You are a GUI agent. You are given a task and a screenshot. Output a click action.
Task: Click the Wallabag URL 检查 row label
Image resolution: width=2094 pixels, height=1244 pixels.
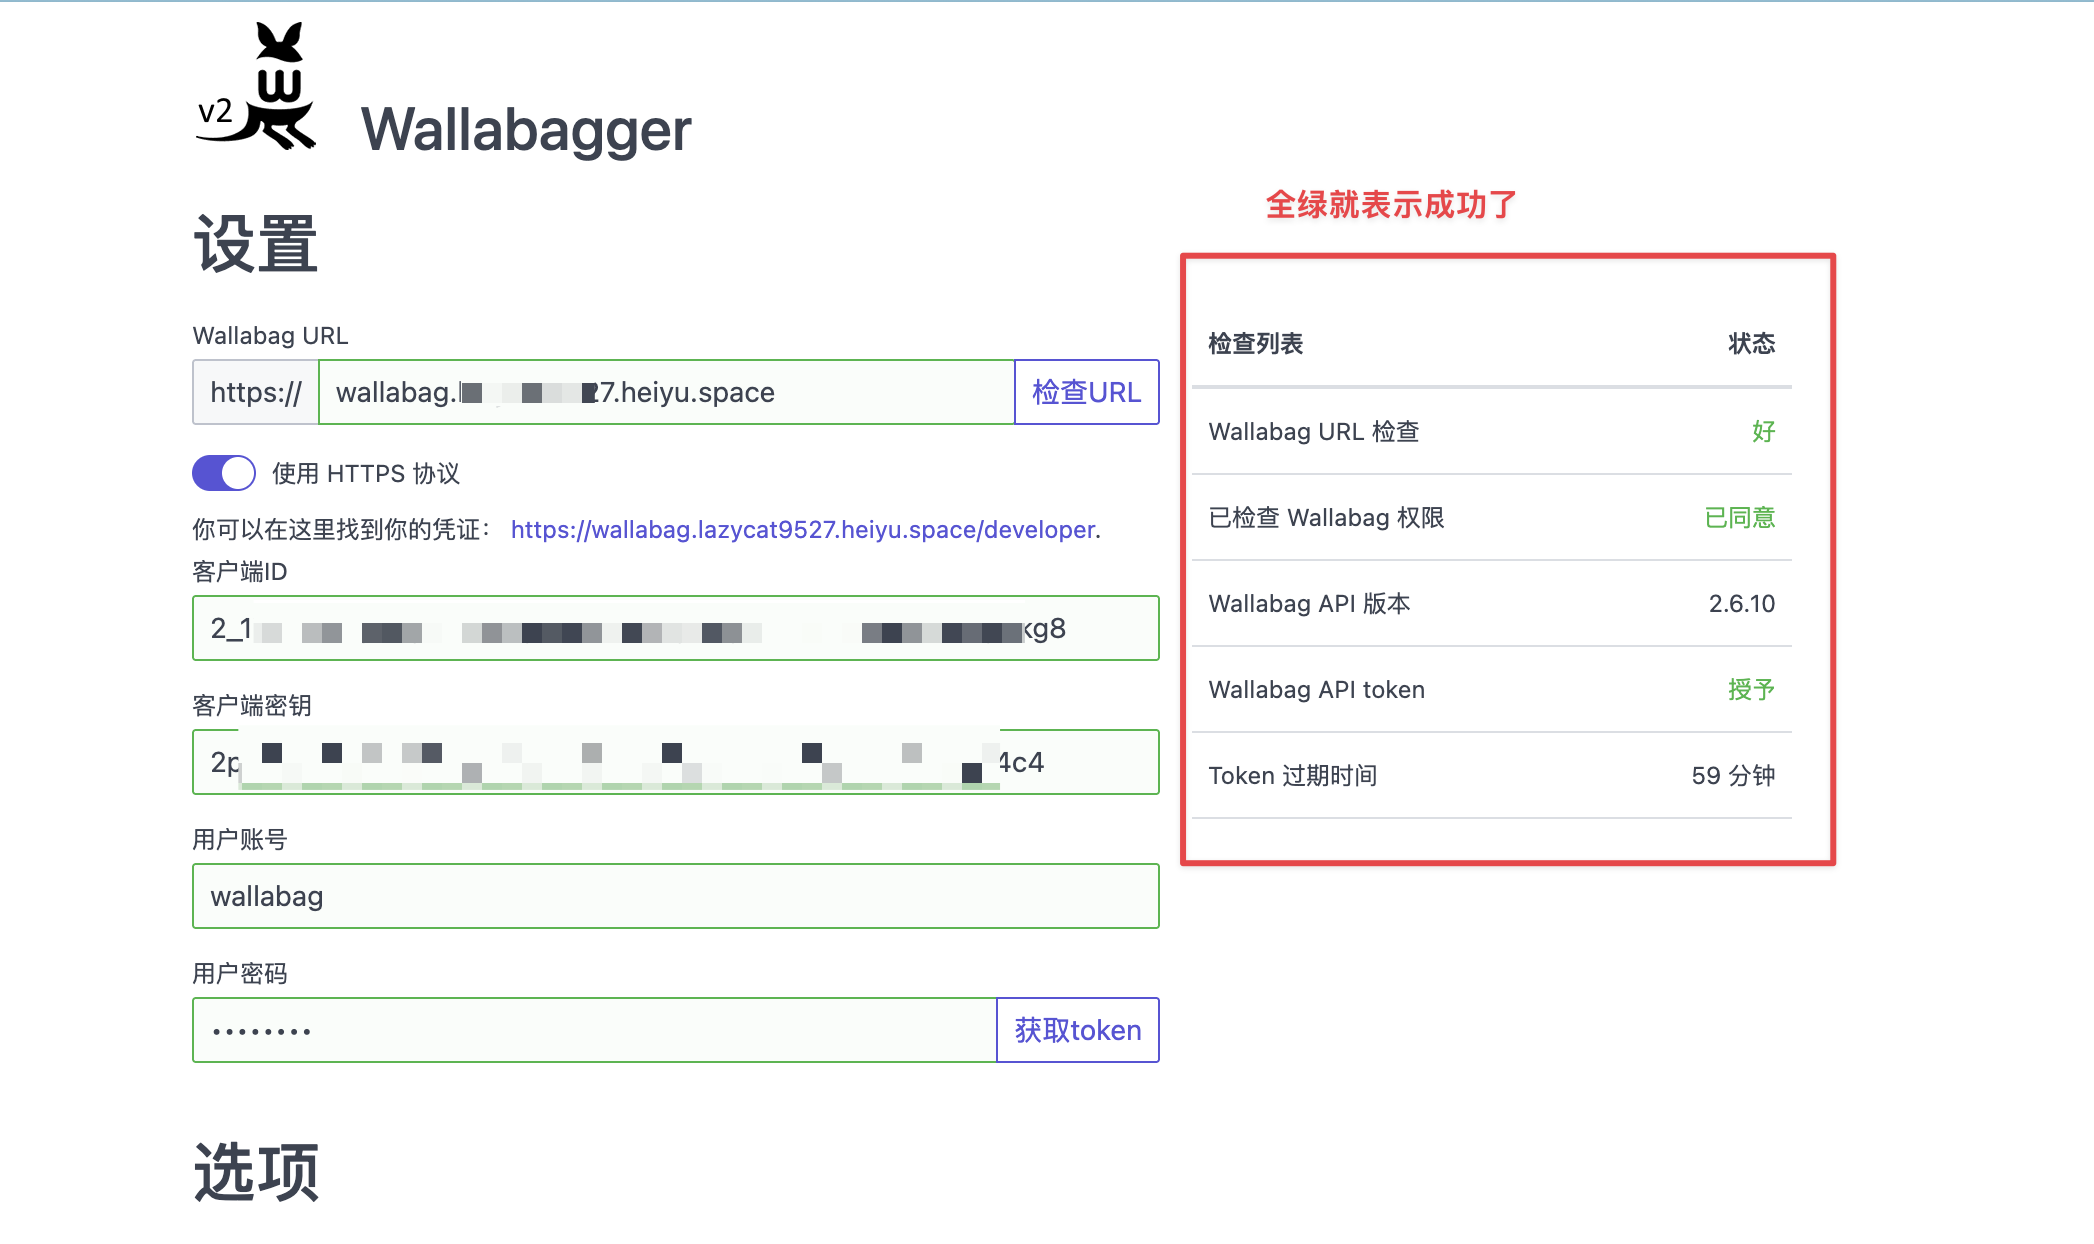click(x=1314, y=431)
